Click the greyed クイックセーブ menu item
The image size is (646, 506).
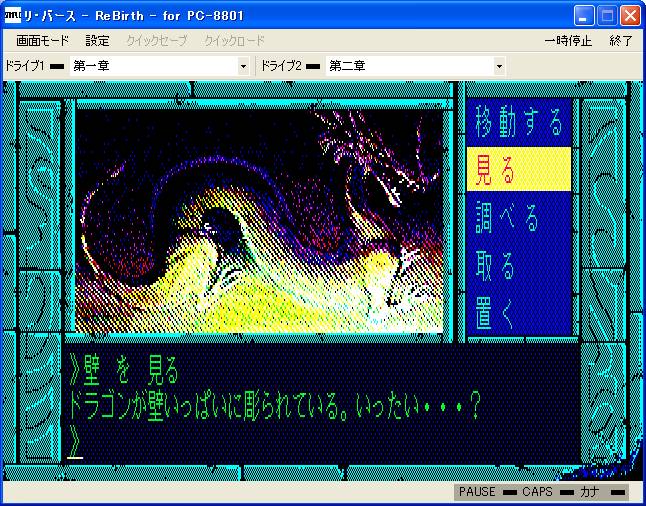[157, 41]
